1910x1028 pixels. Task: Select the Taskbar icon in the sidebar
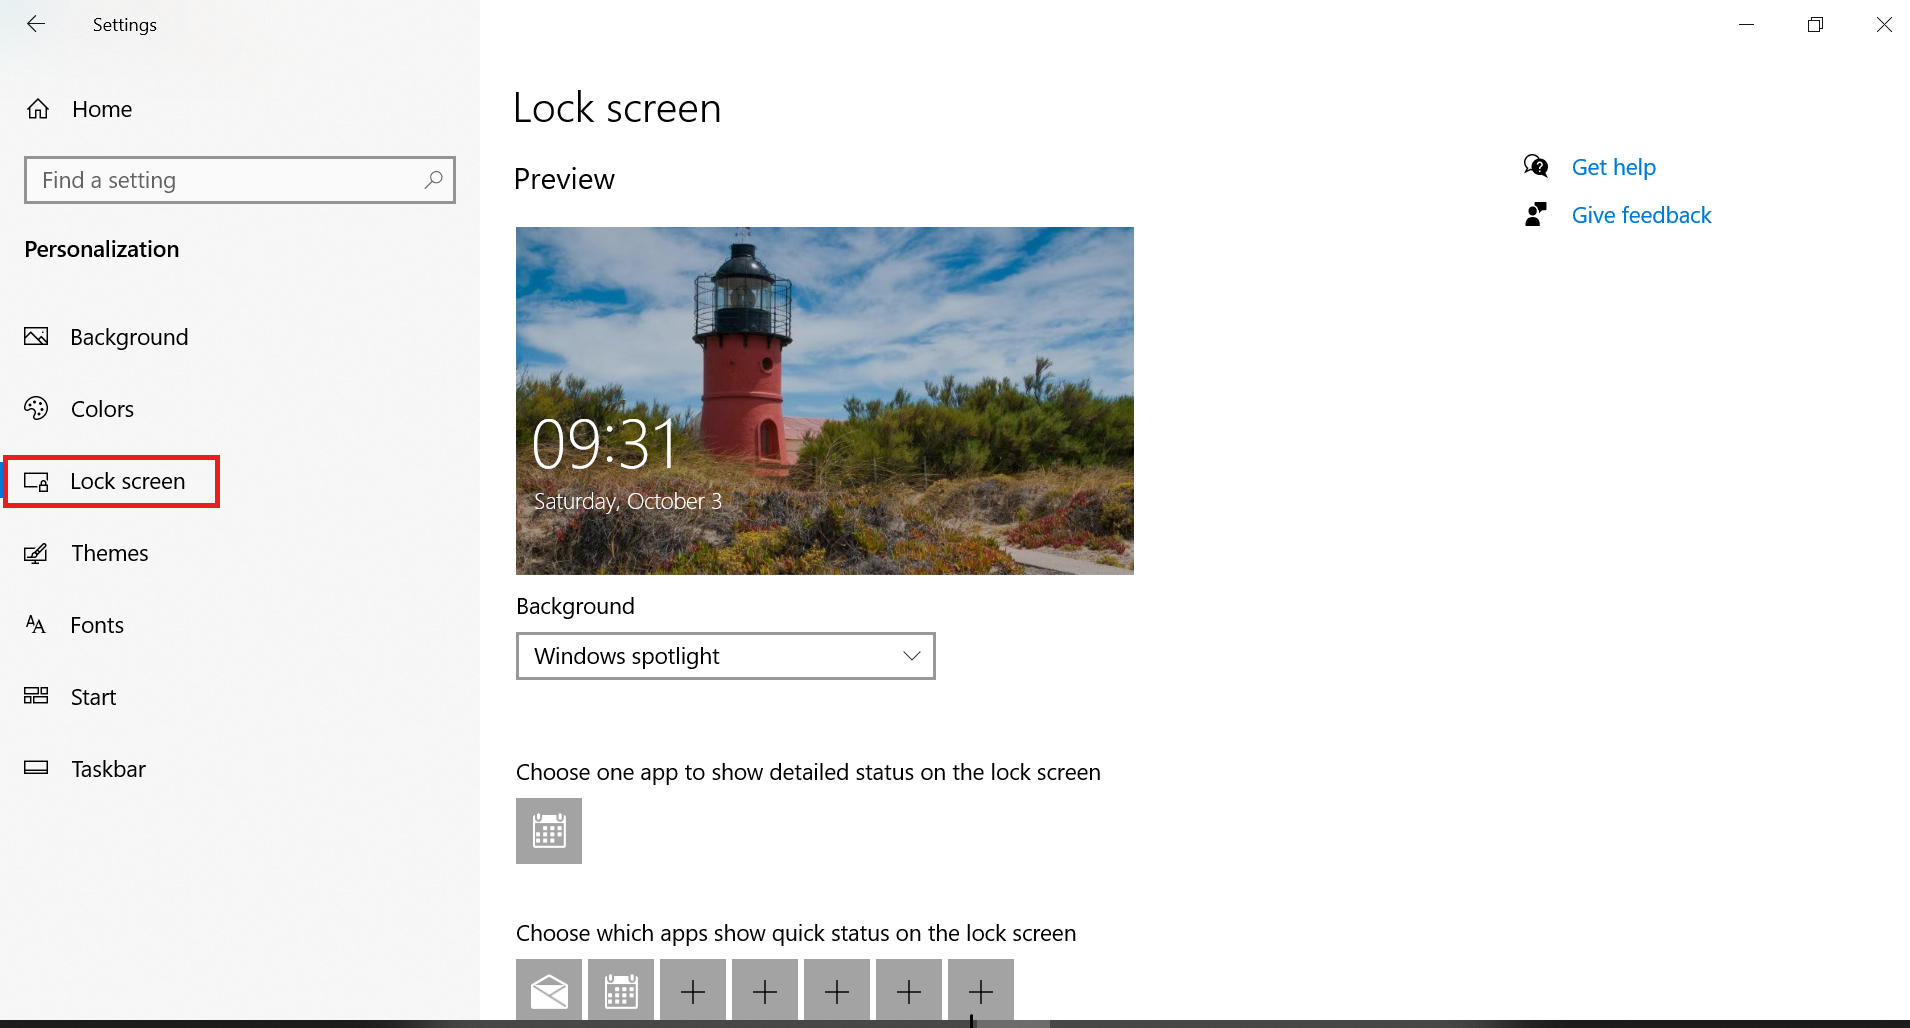click(x=36, y=768)
